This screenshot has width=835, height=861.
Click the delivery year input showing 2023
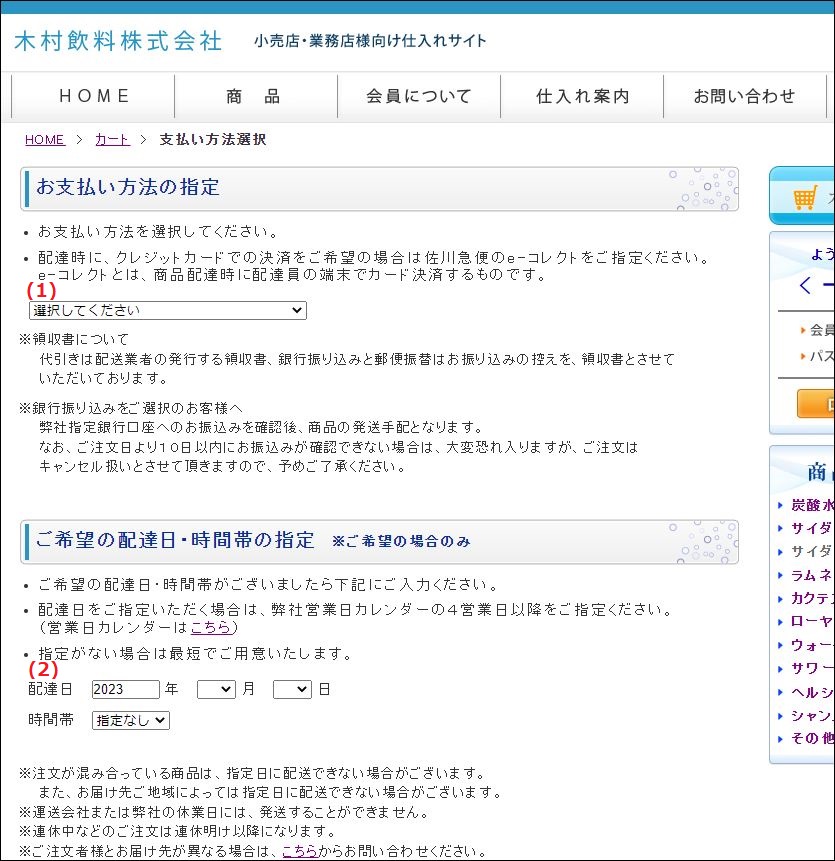tap(124, 689)
